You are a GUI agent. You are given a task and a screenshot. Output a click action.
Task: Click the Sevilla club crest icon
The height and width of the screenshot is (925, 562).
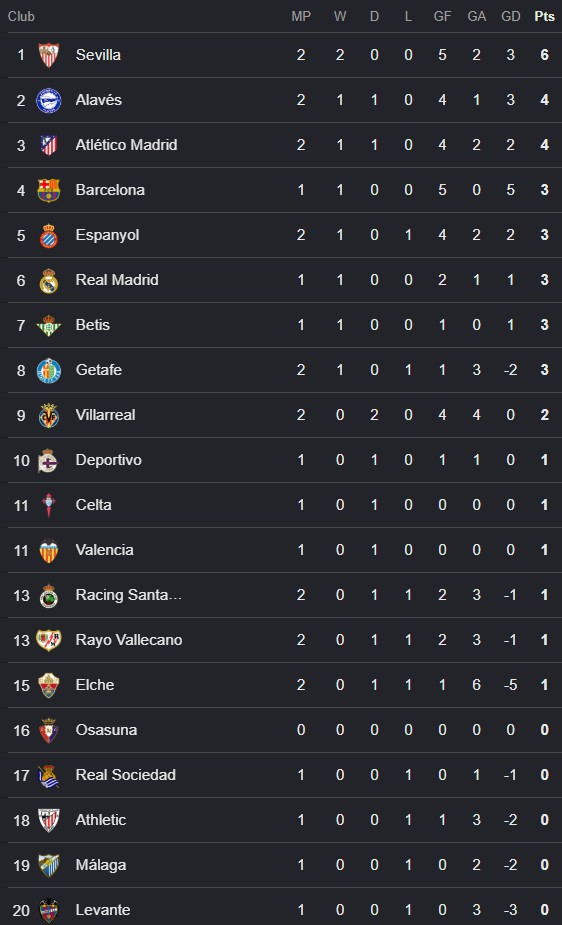tap(48, 55)
